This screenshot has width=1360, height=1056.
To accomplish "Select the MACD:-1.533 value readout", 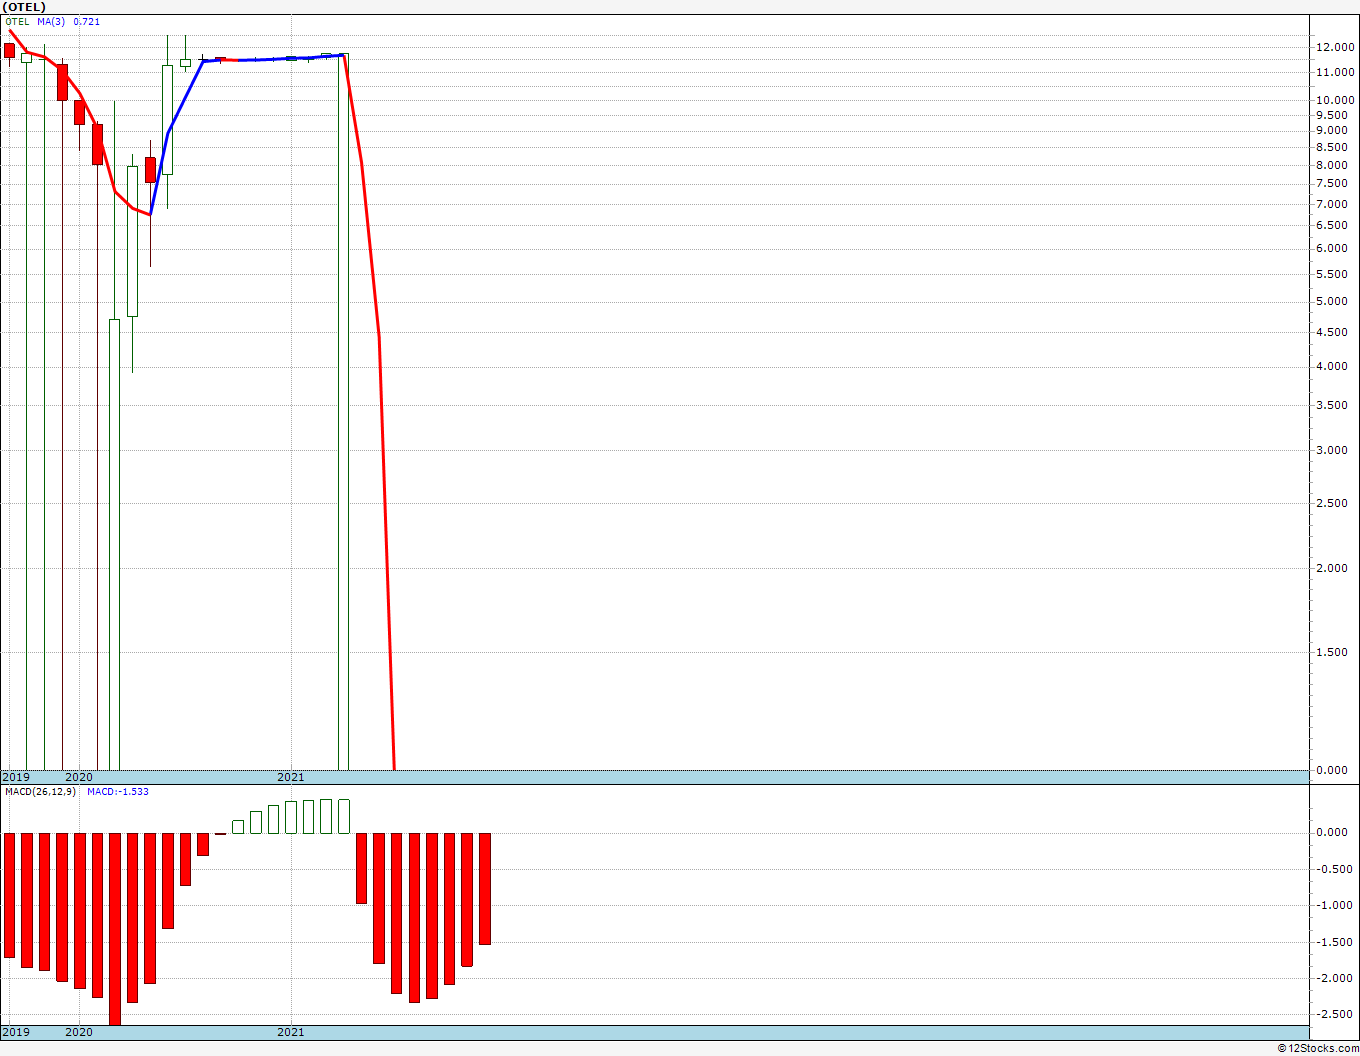I will click(118, 791).
